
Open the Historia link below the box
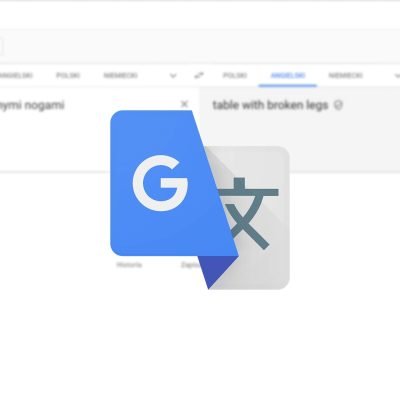point(129,265)
